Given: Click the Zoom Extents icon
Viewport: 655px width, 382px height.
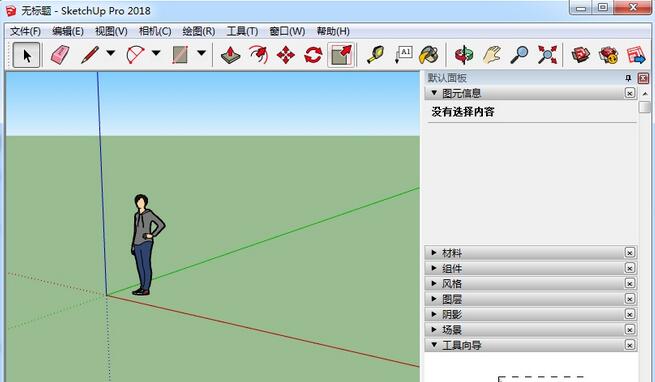Looking at the screenshot, I should tap(547, 55).
